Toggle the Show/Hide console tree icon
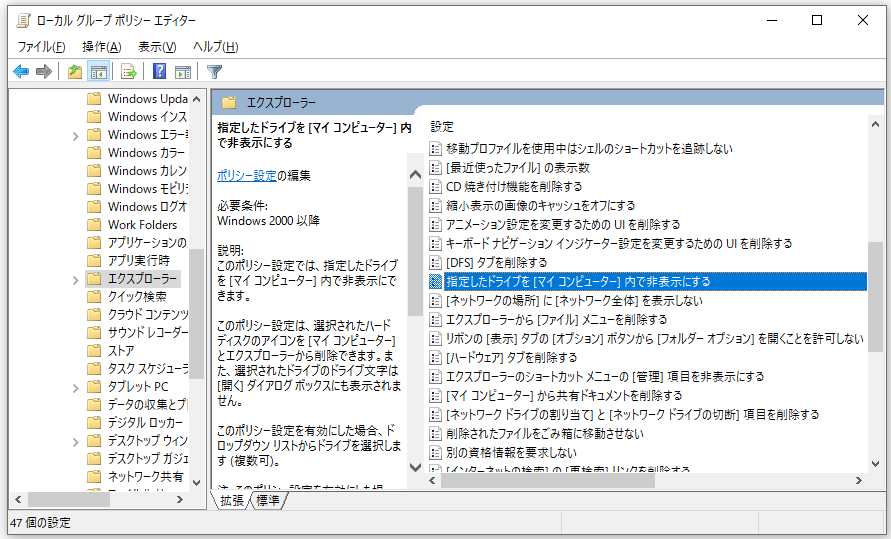The image size is (891, 539). (98, 72)
